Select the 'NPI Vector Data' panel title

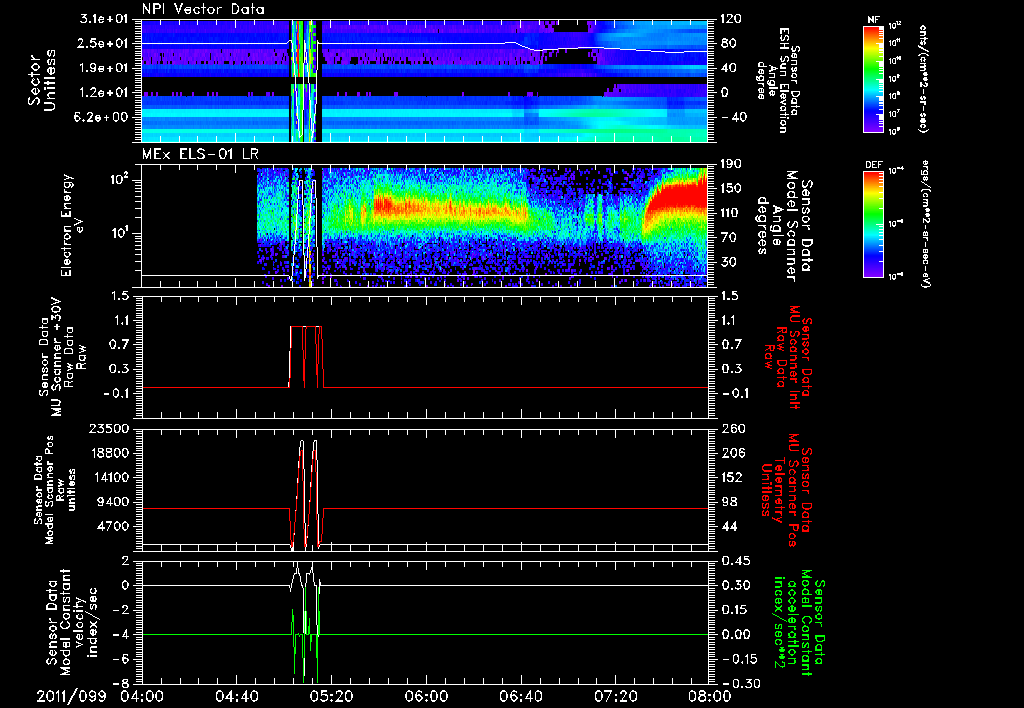[203, 9]
